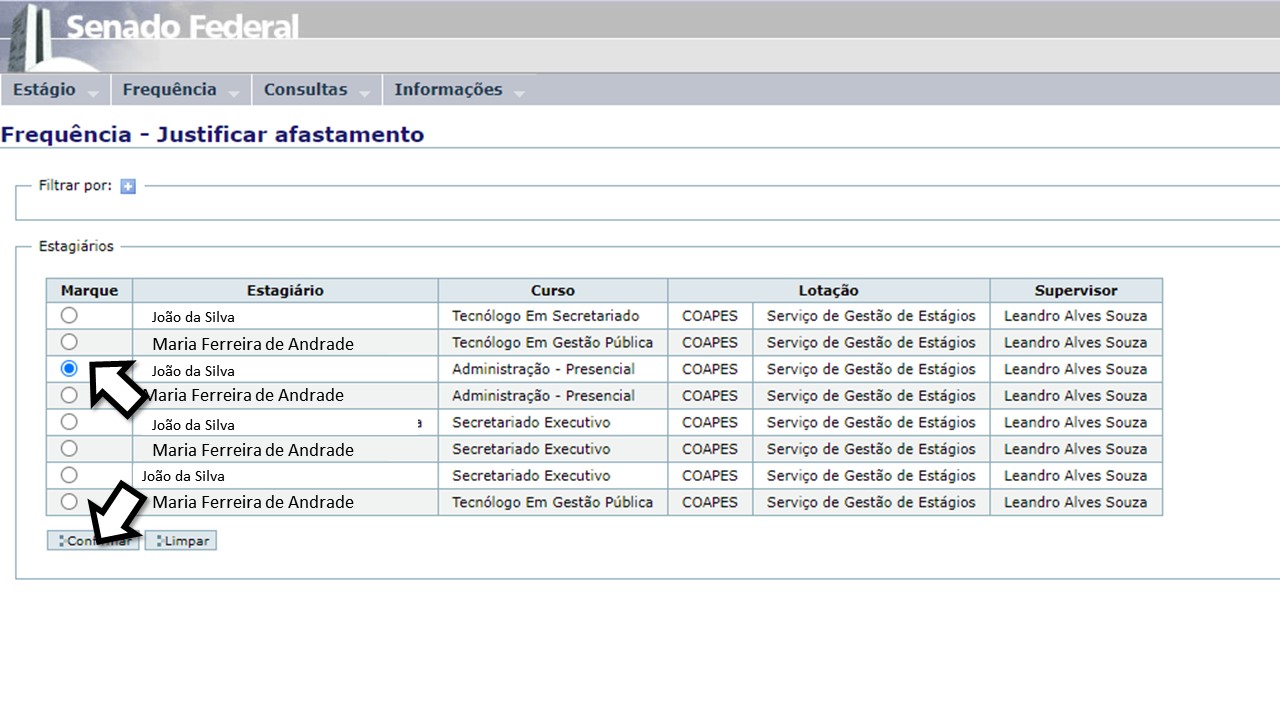
Task: Click the Senado Federal building logo
Action: click(30, 35)
